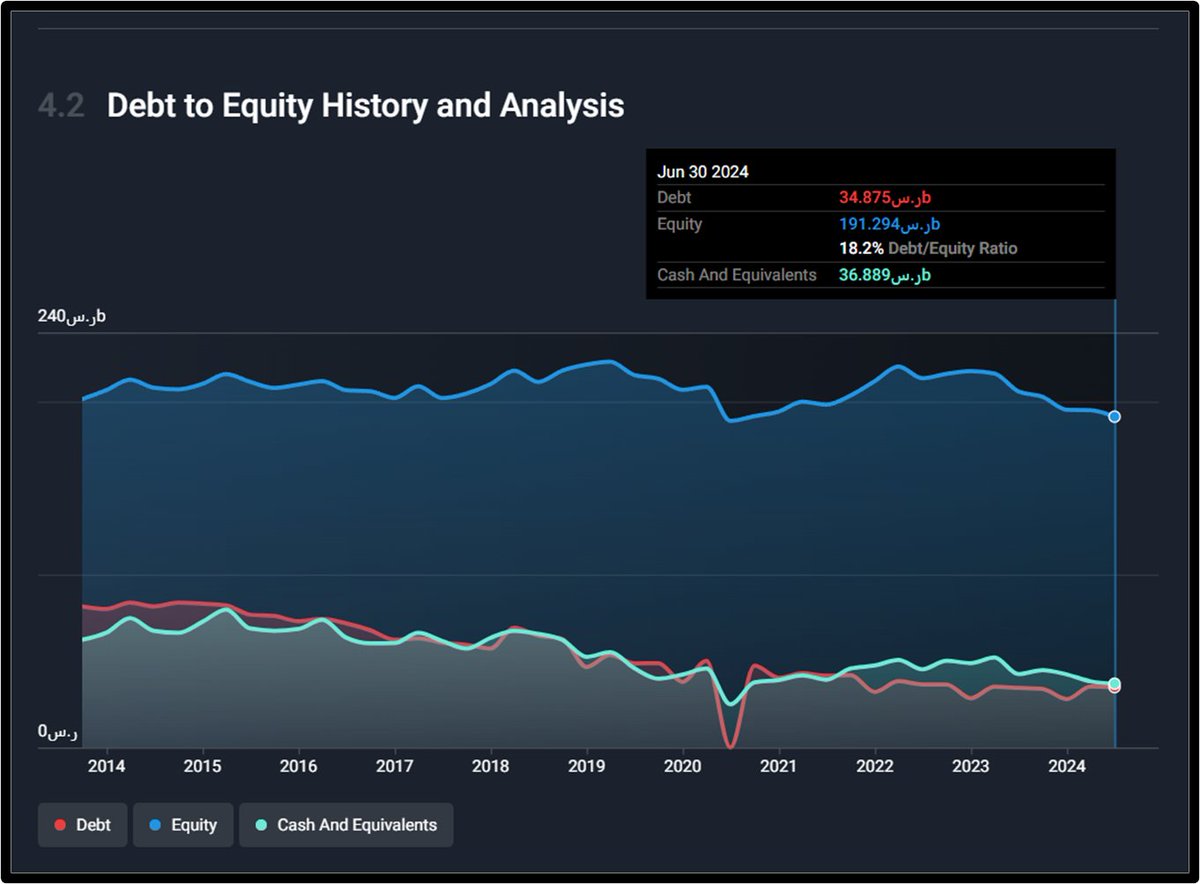Click the Debt value 34.875 in tooltip

pyautogui.click(x=885, y=198)
